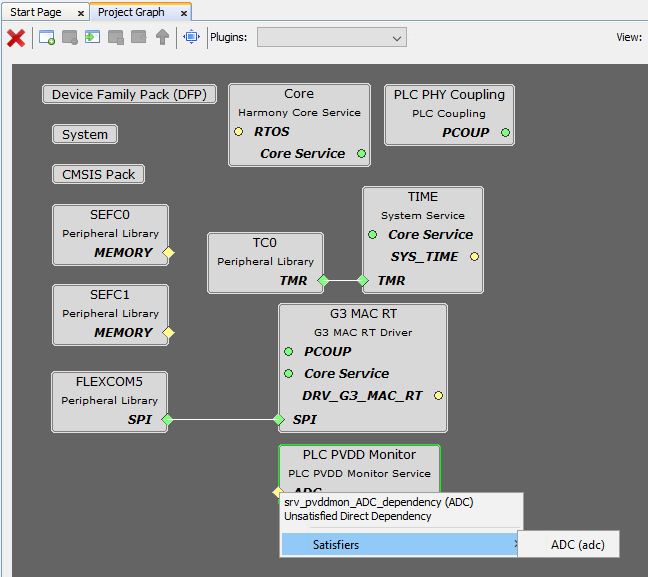Open the Satisfiers submenu

399,544
